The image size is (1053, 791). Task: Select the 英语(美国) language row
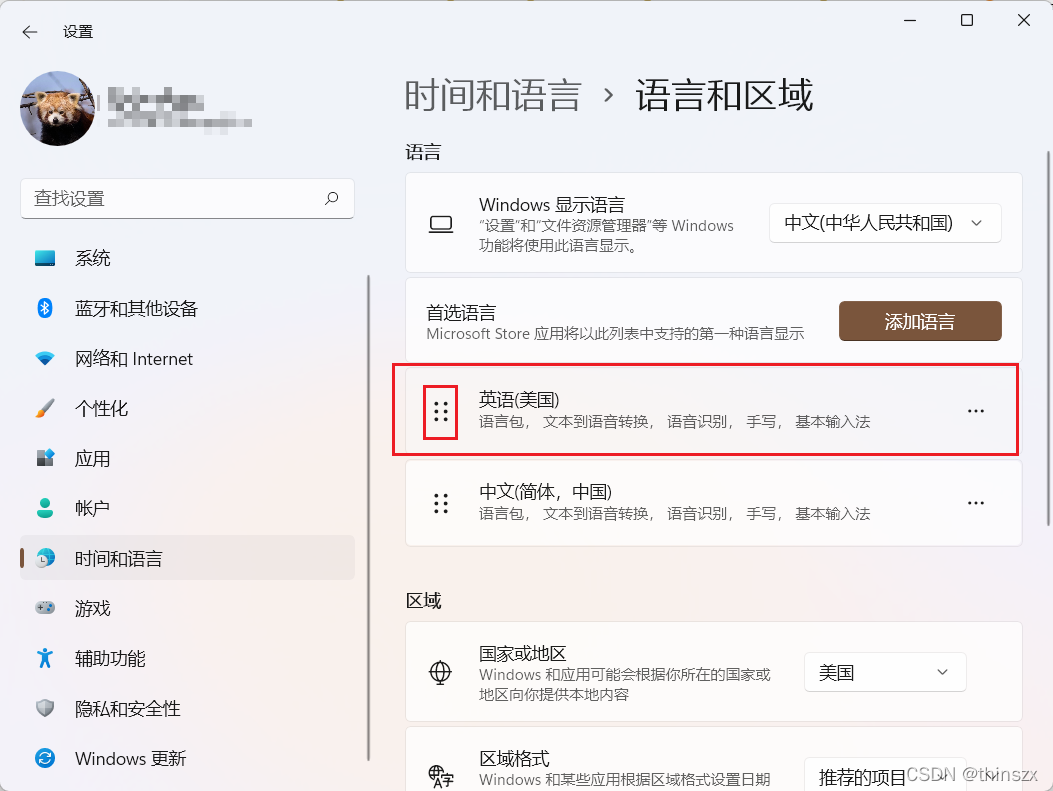tap(714, 411)
